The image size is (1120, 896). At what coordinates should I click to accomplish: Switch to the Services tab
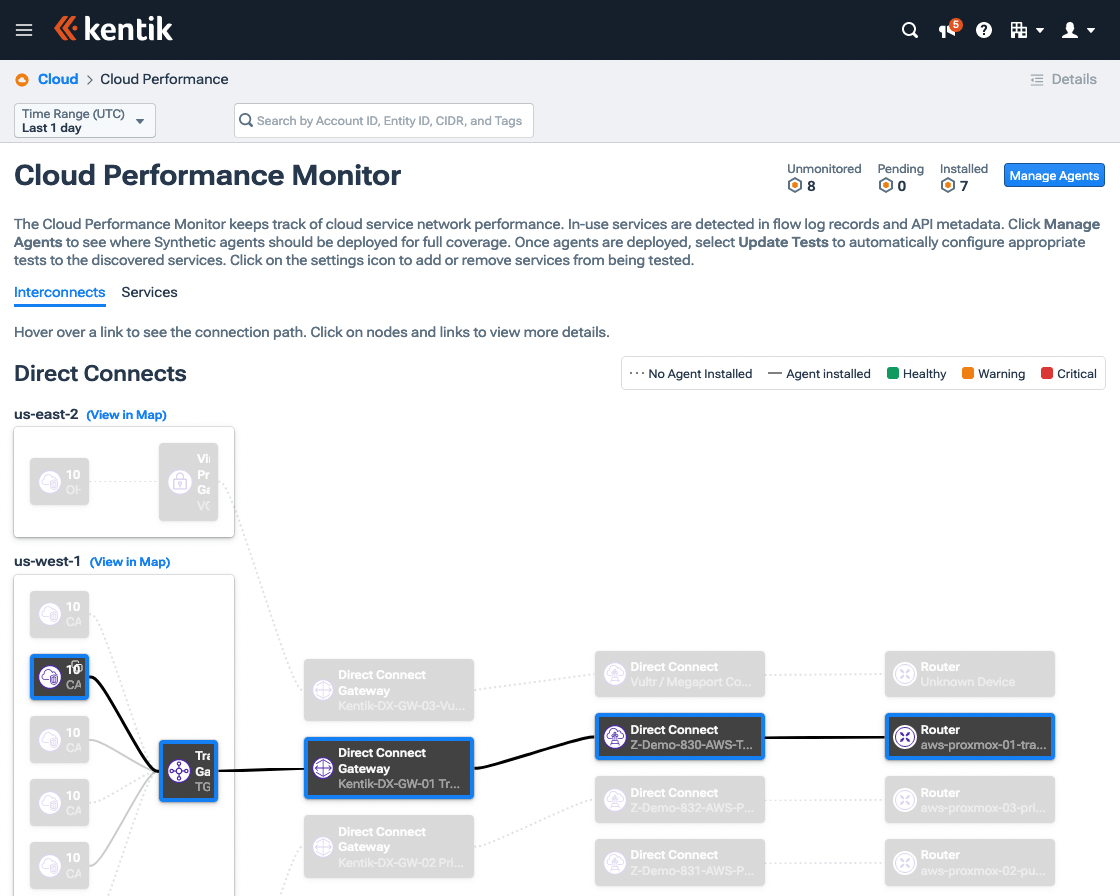pyautogui.click(x=149, y=292)
